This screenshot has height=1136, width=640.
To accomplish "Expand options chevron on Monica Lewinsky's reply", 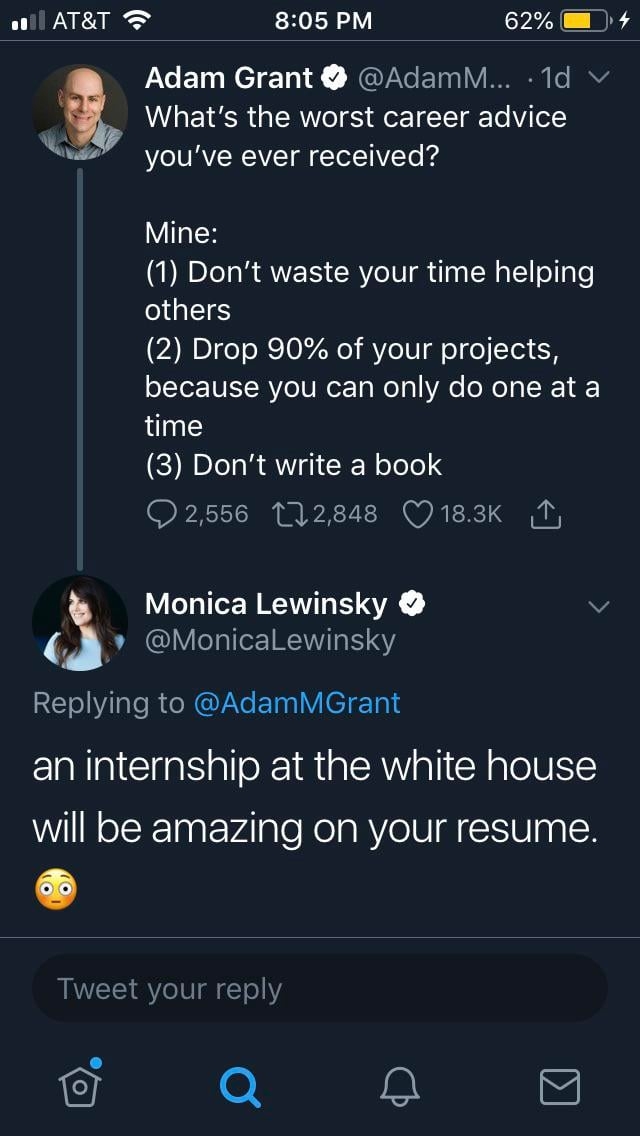I will 599,607.
